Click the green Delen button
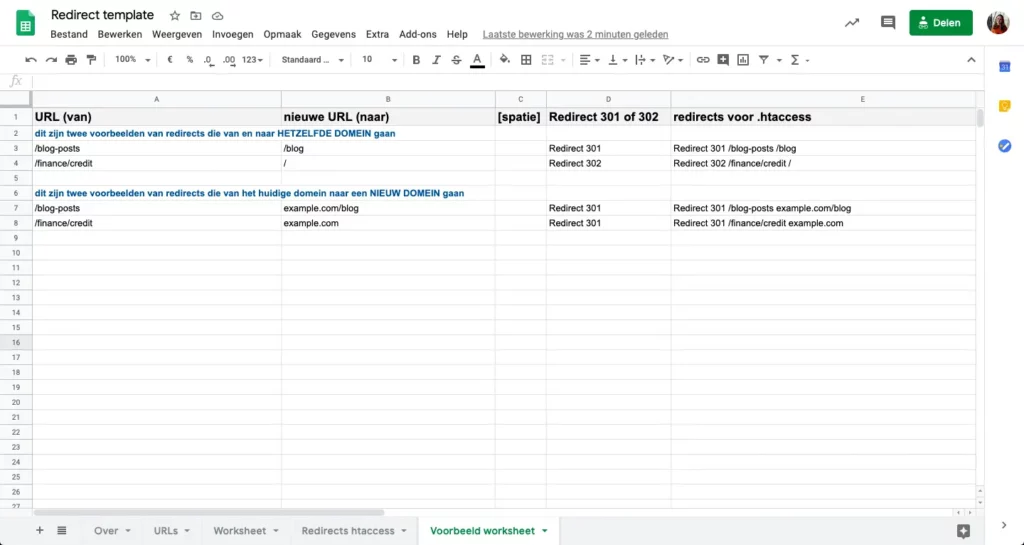The width and height of the screenshot is (1024, 545). (940, 23)
